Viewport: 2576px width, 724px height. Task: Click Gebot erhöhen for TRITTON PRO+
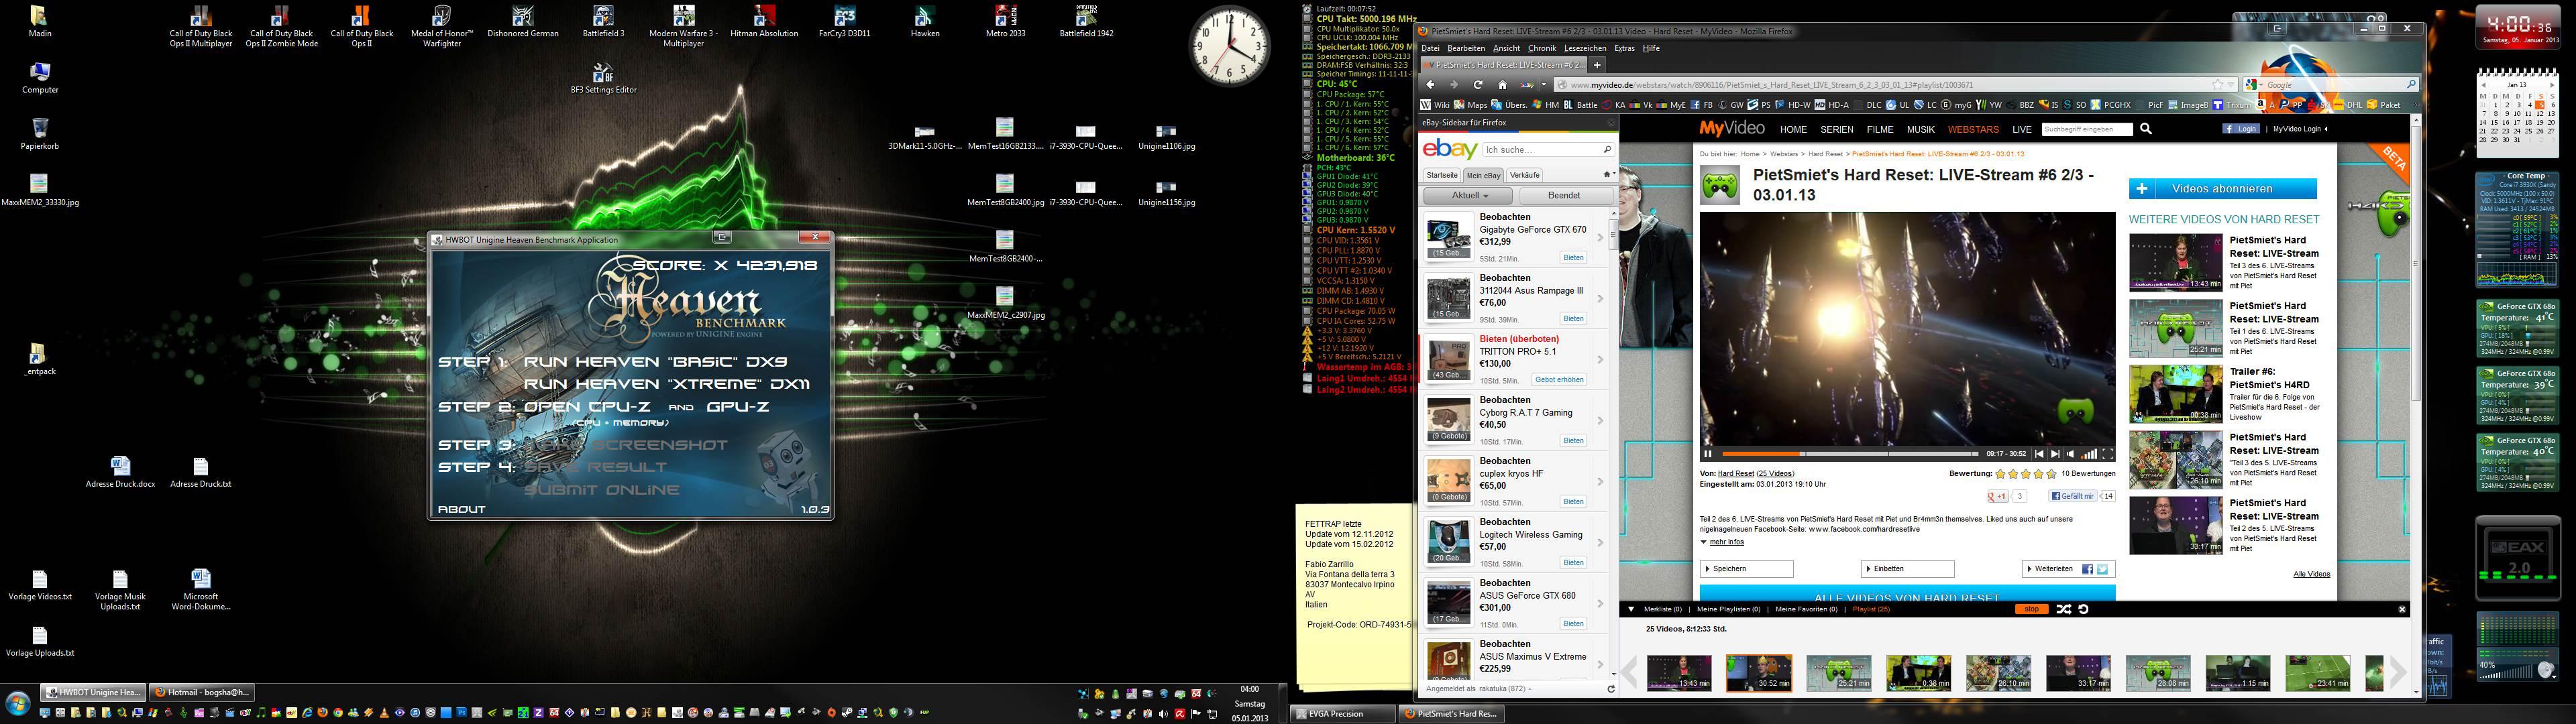coord(1559,380)
